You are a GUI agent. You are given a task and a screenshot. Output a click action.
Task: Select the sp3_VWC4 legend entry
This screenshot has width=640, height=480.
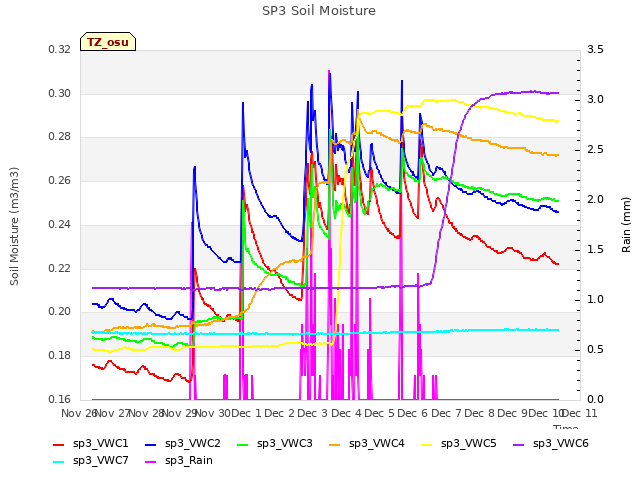tap(367, 443)
